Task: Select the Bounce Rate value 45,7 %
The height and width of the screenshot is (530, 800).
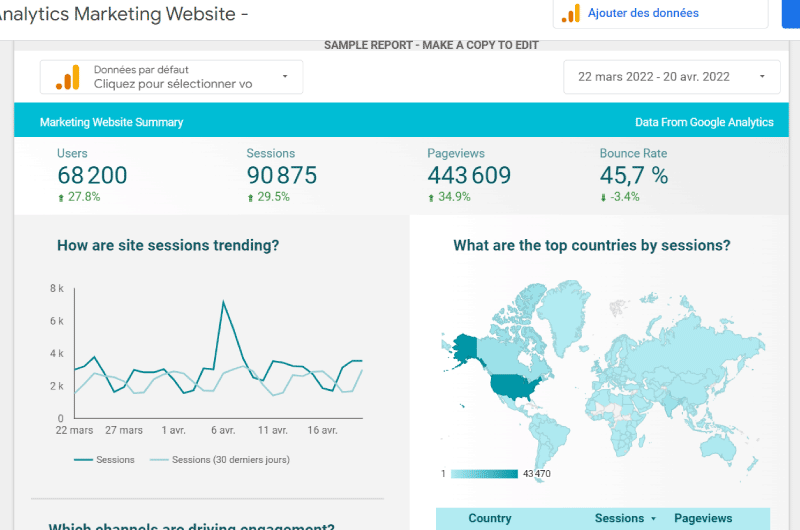Action: click(634, 175)
